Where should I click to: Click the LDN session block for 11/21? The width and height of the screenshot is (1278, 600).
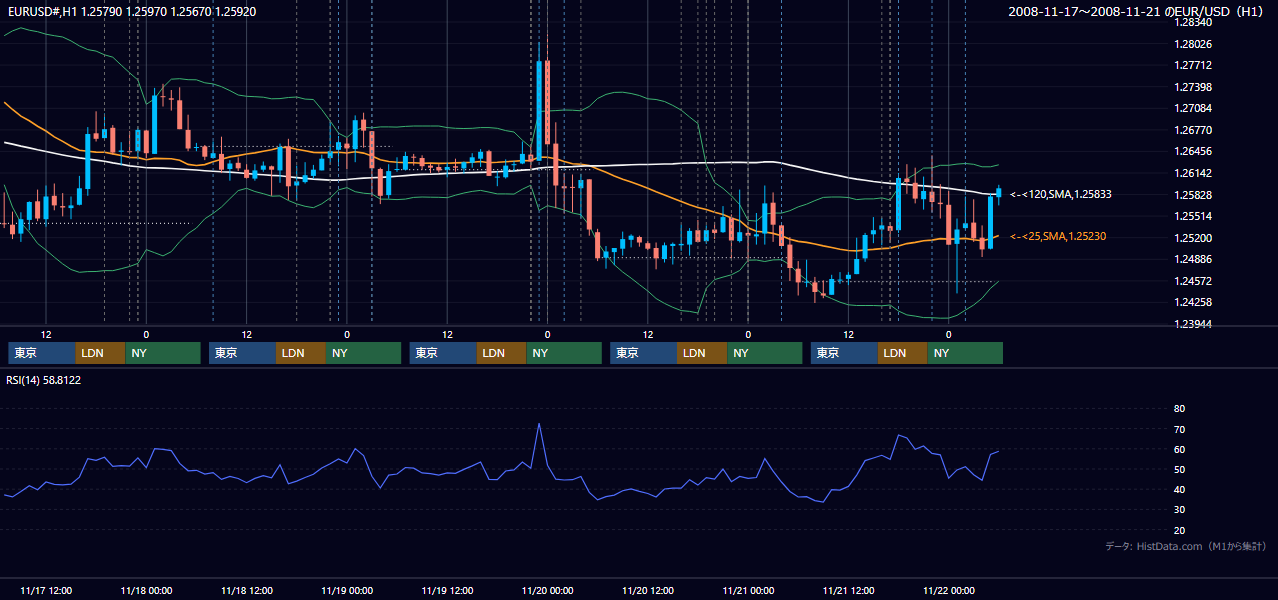(x=903, y=353)
